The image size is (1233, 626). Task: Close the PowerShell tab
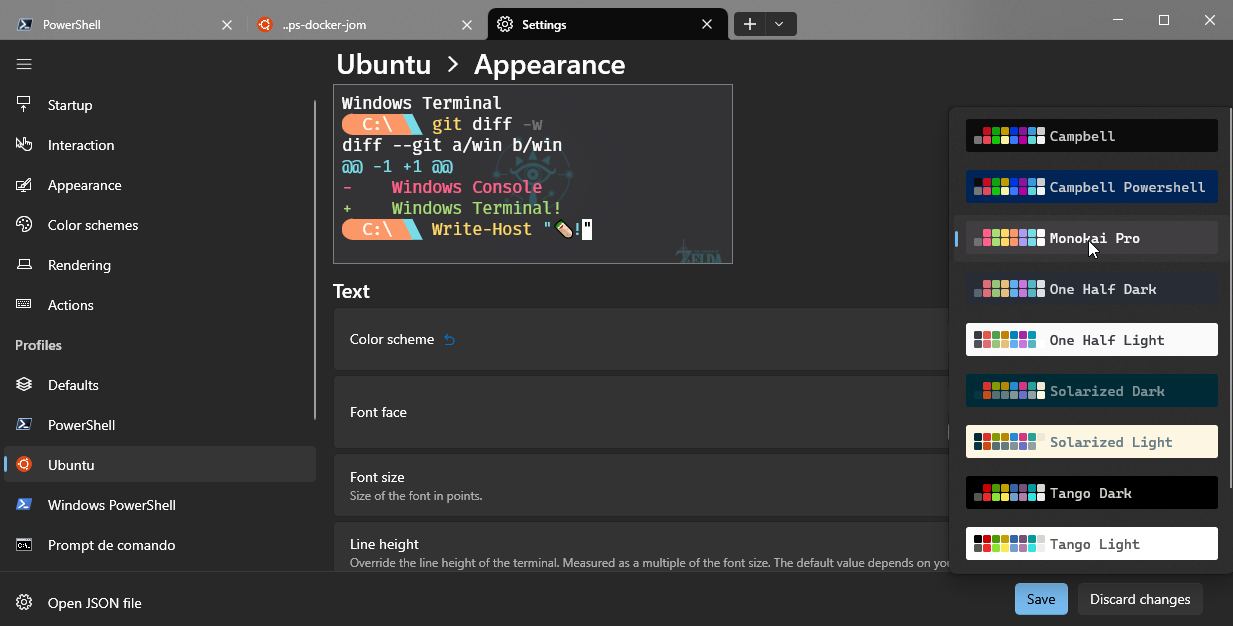tap(227, 25)
